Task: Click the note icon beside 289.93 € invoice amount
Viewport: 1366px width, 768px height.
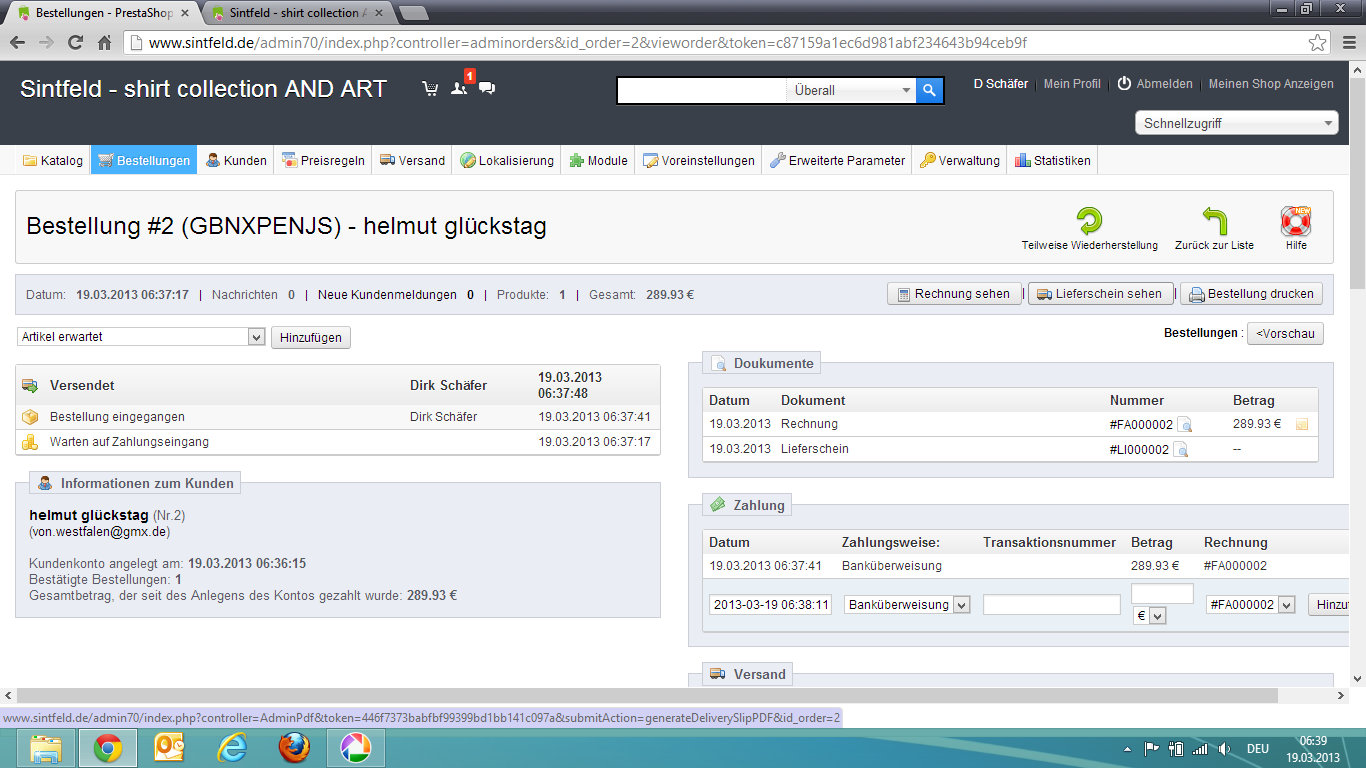Action: (x=1302, y=425)
